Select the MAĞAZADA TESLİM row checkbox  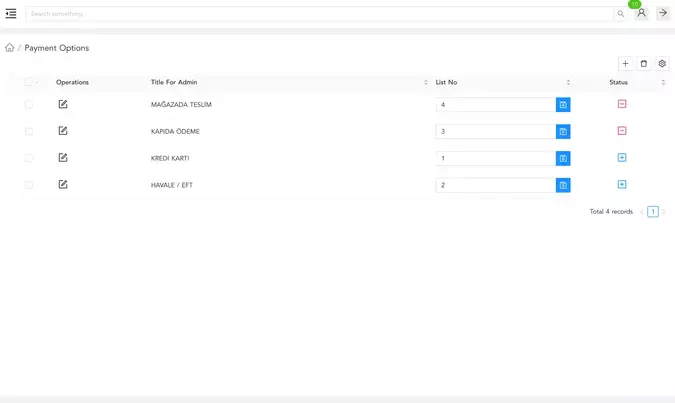[x=29, y=104]
